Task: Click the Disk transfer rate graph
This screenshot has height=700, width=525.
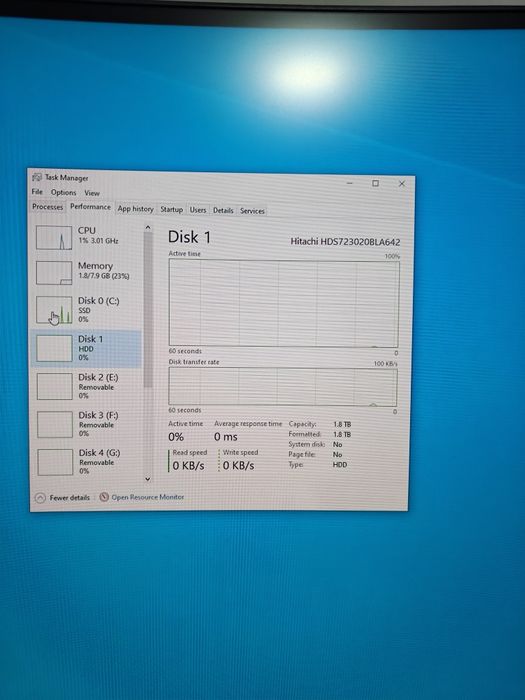Action: [283, 387]
